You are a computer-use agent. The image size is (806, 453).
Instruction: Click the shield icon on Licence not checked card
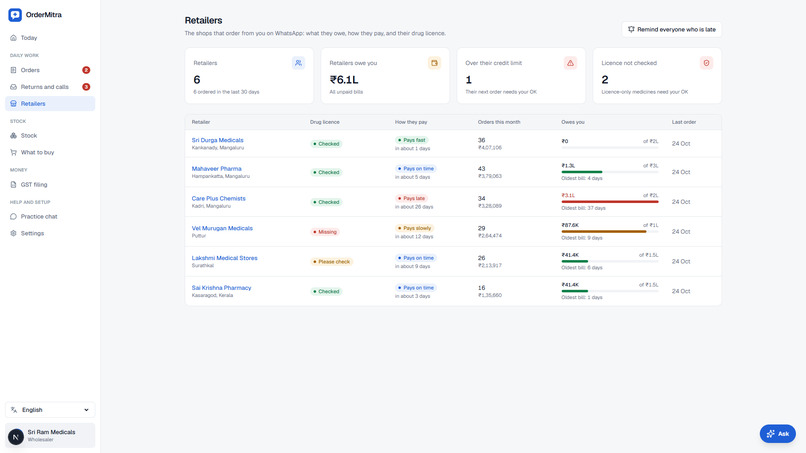pyautogui.click(x=706, y=63)
